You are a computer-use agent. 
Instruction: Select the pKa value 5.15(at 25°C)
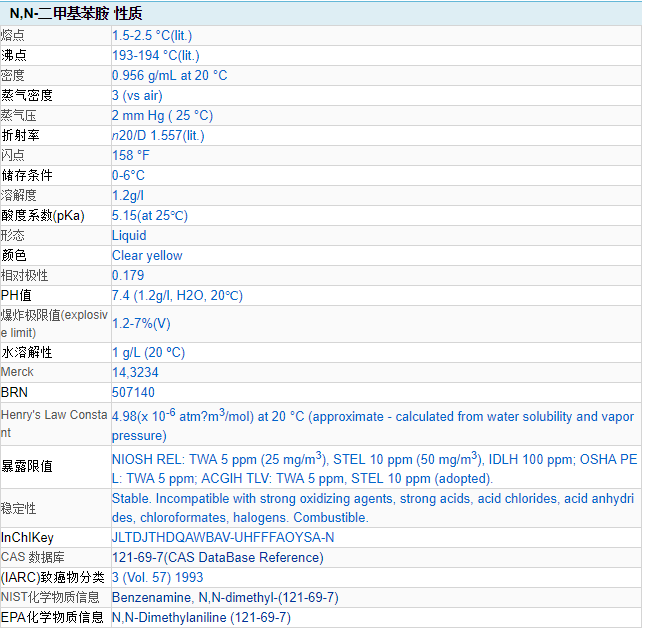click(150, 215)
